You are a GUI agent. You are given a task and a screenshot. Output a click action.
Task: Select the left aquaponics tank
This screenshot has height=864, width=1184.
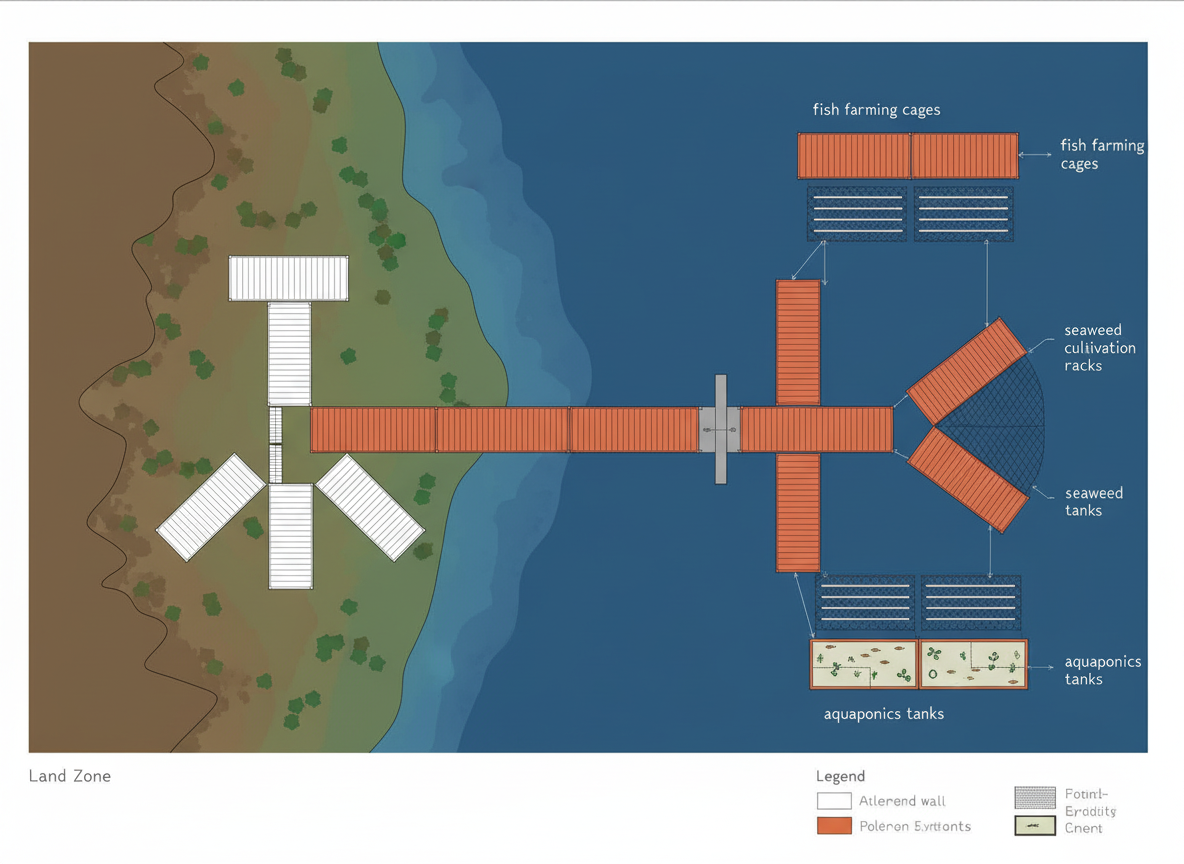pos(863,665)
